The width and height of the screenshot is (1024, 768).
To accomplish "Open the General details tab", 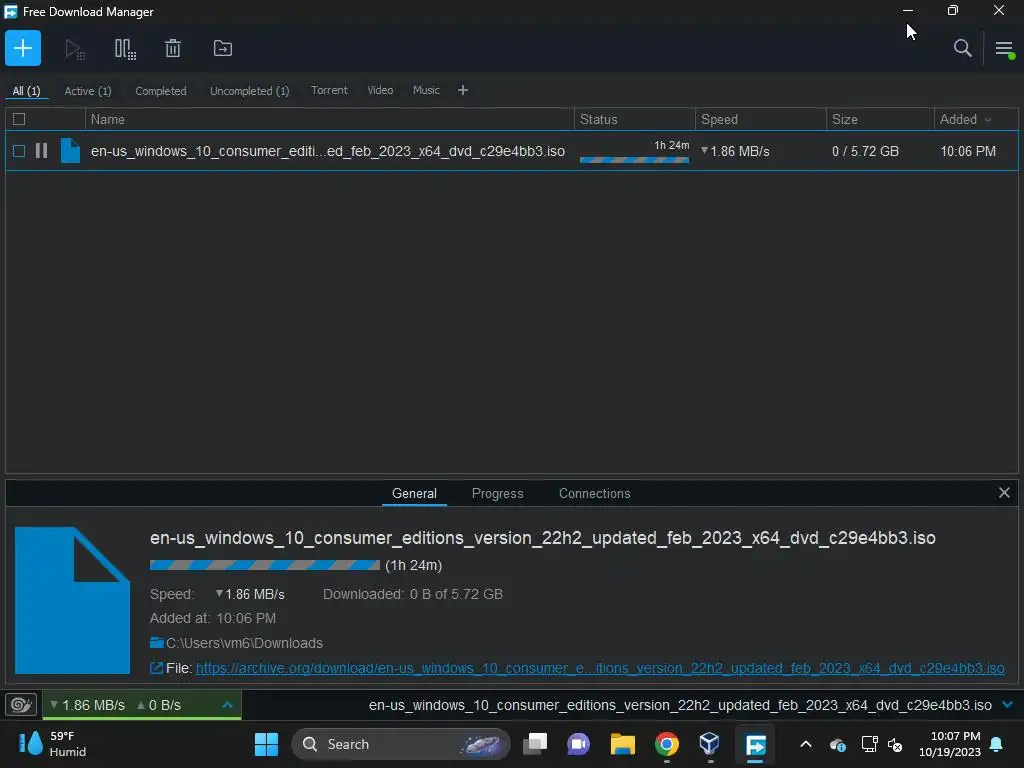I will tap(414, 494).
